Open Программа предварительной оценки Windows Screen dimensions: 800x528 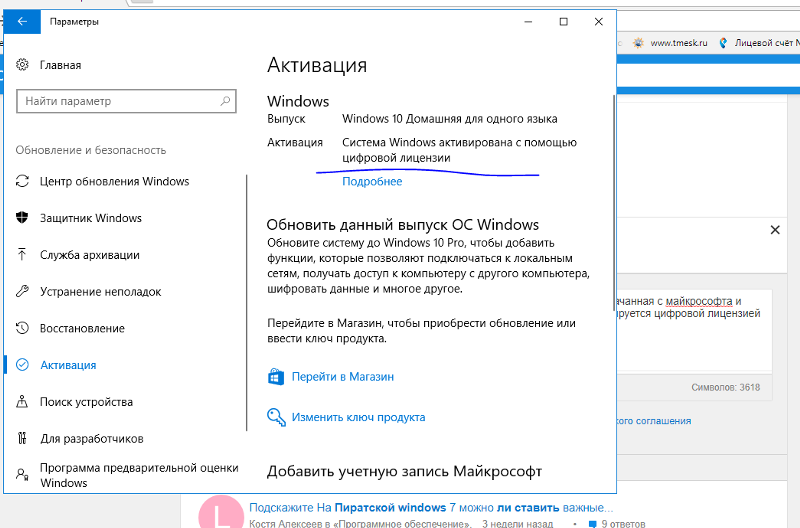tap(138, 475)
